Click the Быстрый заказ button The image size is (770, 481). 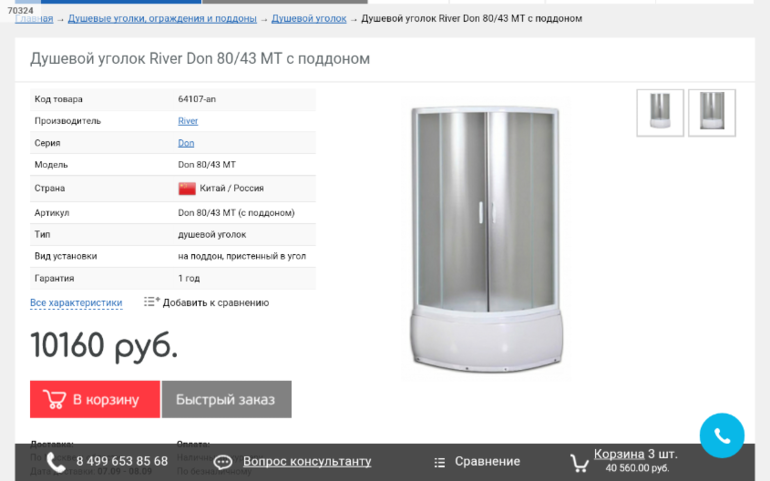tap(226, 399)
